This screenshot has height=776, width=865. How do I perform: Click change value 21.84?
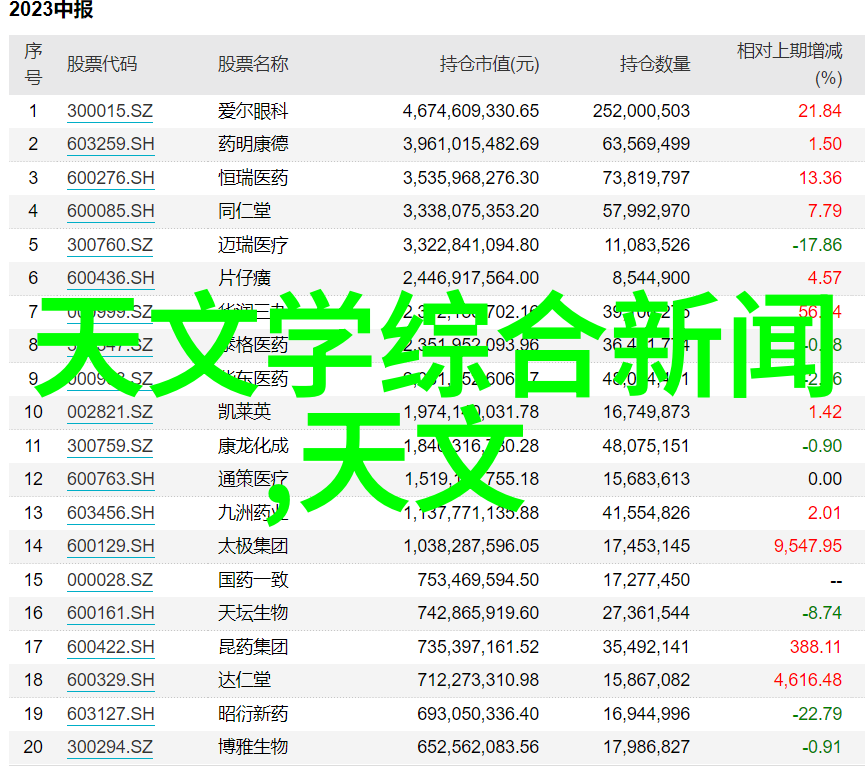820,111
